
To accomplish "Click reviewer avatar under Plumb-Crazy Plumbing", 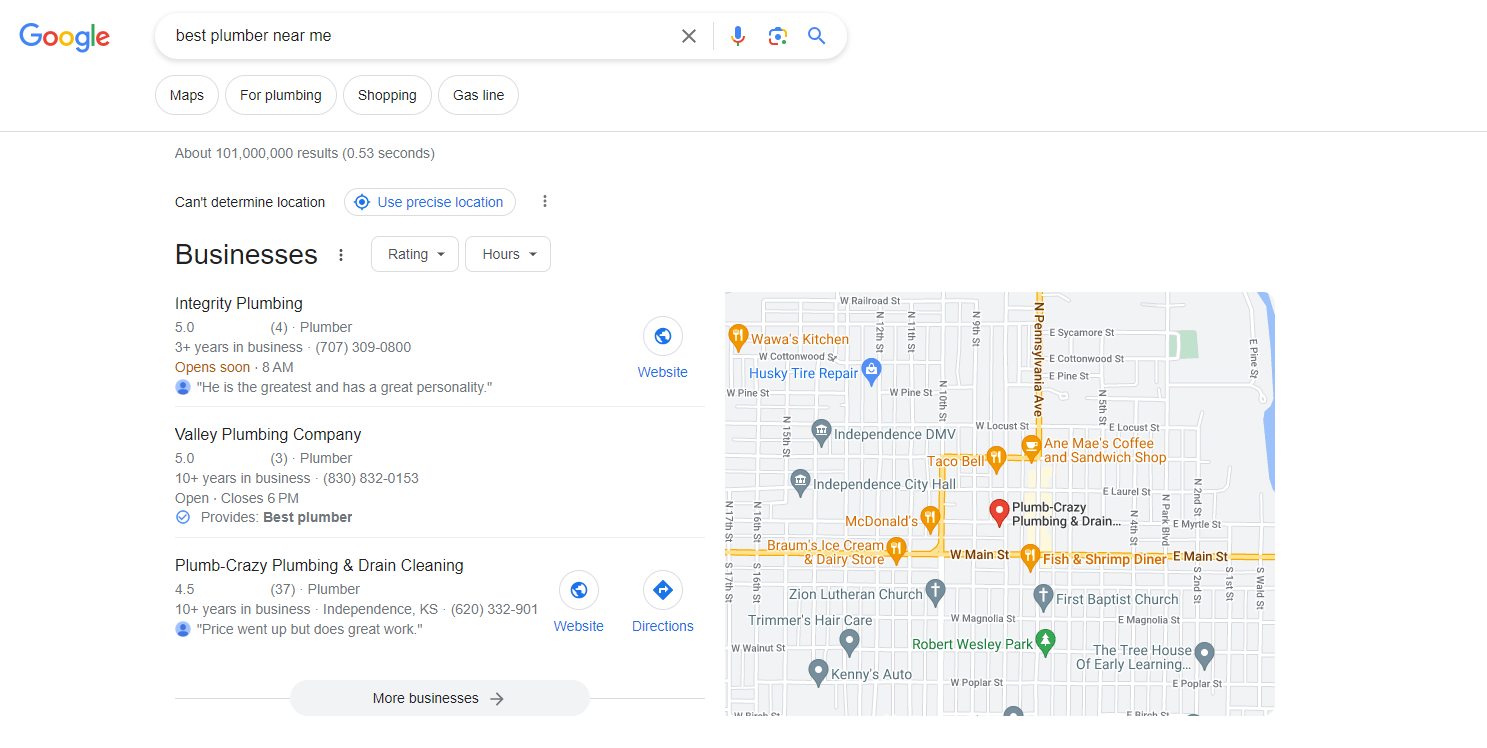I will 183,629.
